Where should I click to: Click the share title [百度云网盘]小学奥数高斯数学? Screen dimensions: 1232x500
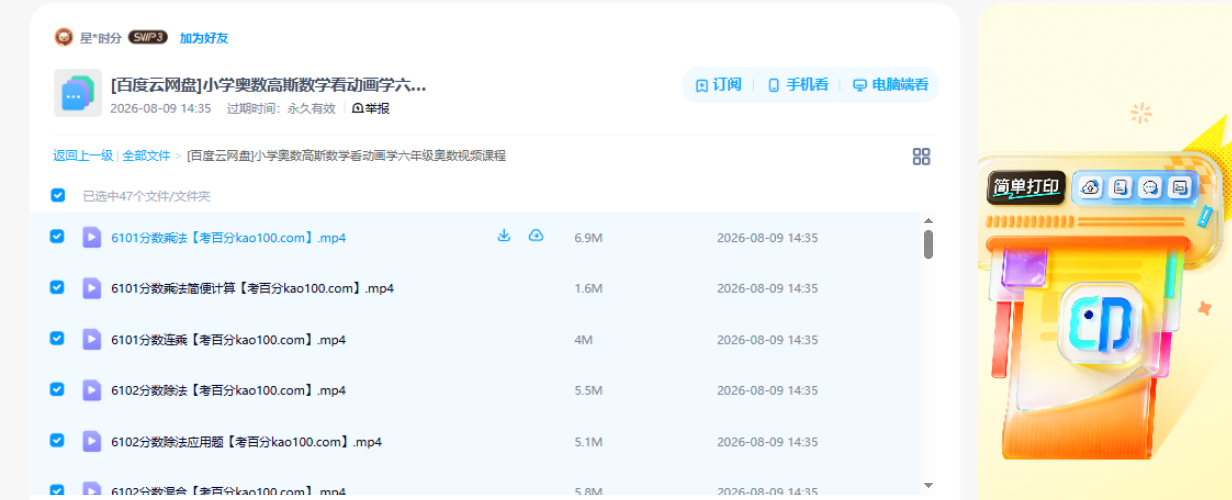click(269, 85)
